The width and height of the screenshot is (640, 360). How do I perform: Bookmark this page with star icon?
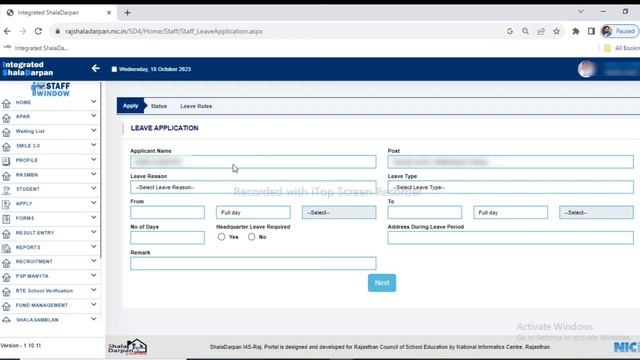(x=556, y=31)
